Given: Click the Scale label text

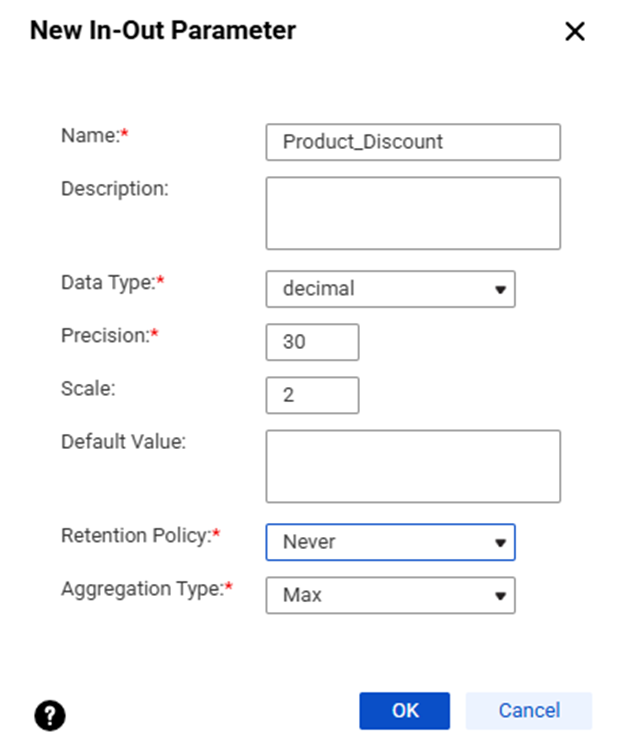Looking at the screenshot, I should [88, 388].
